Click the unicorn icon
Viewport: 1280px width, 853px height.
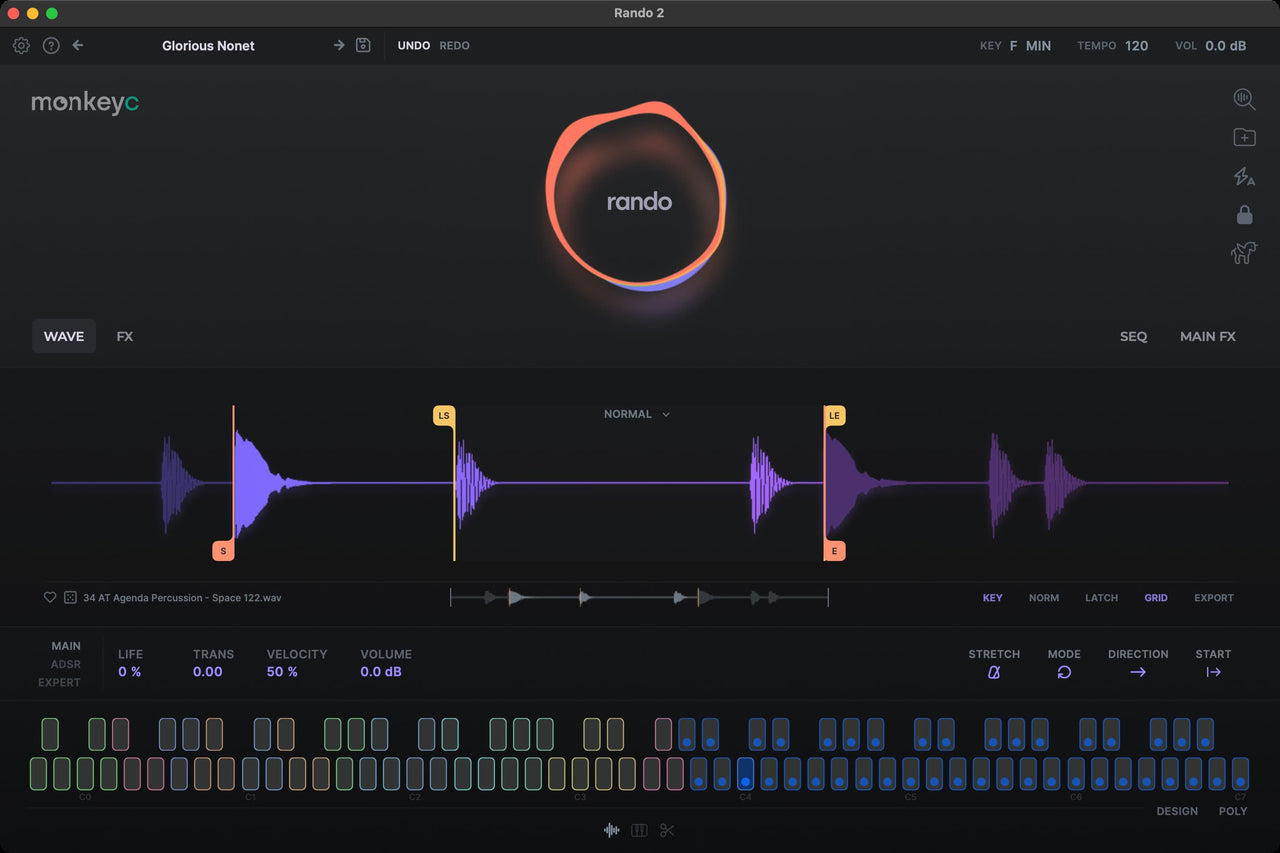pos(1244,253)
